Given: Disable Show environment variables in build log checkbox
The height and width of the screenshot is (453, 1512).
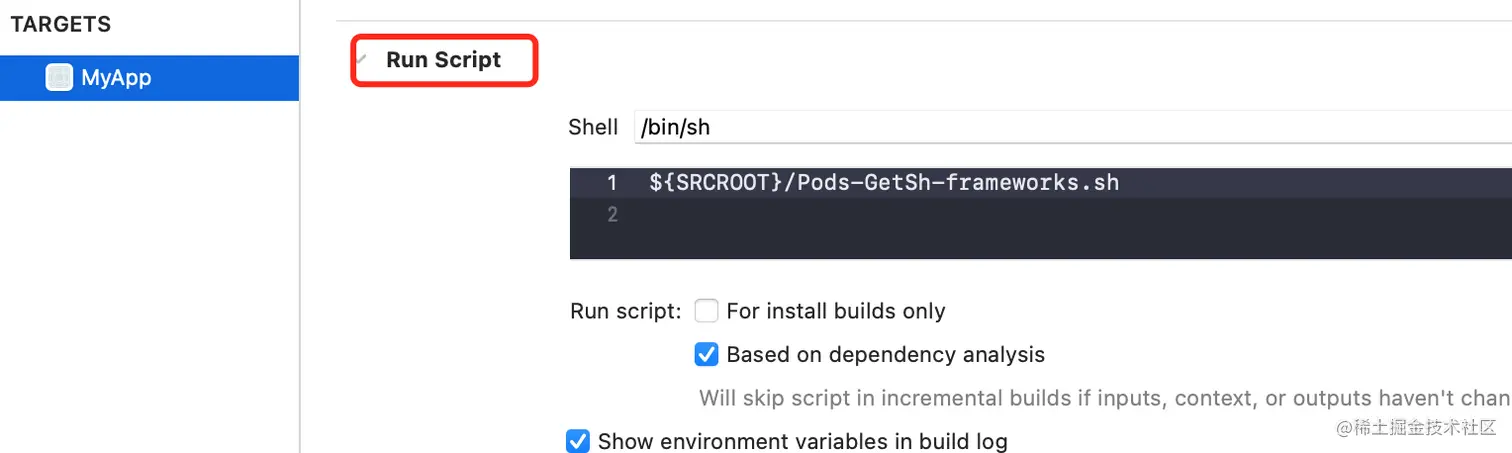Looking at the screenshot, I should 578,441.
